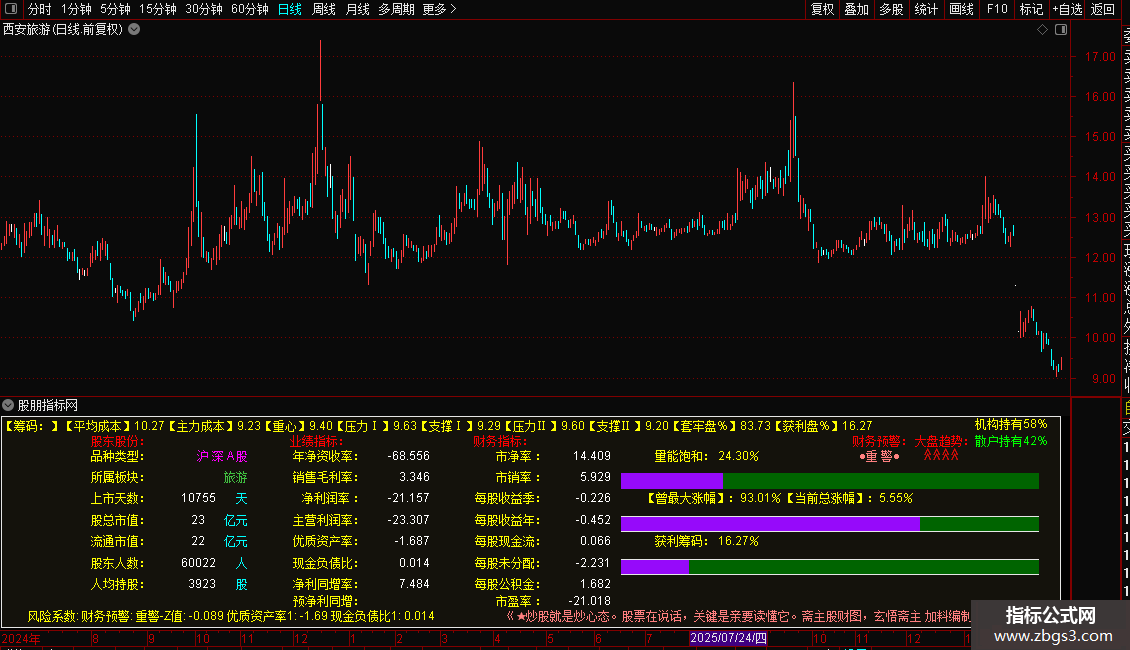Open the 画线 drawing tools

[961, 9]
